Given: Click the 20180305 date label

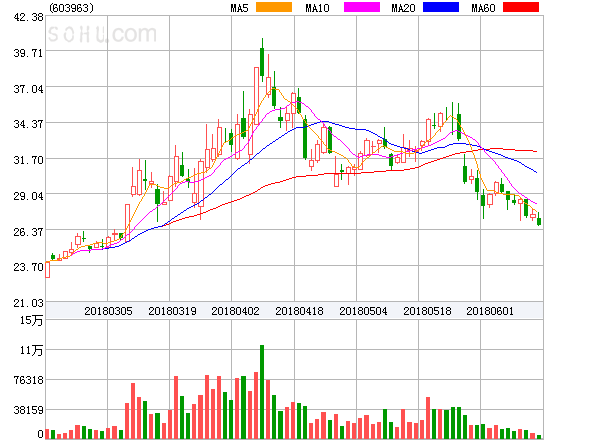Looking at the screenshot, I should pos(108,311).
